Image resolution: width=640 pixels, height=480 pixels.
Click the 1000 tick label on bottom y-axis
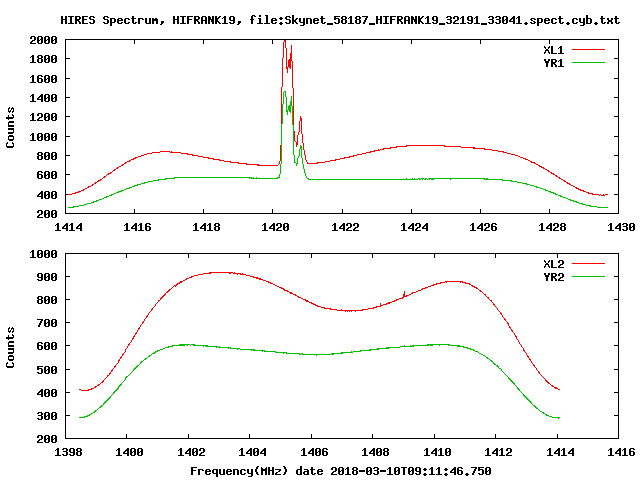coord(43,254)
